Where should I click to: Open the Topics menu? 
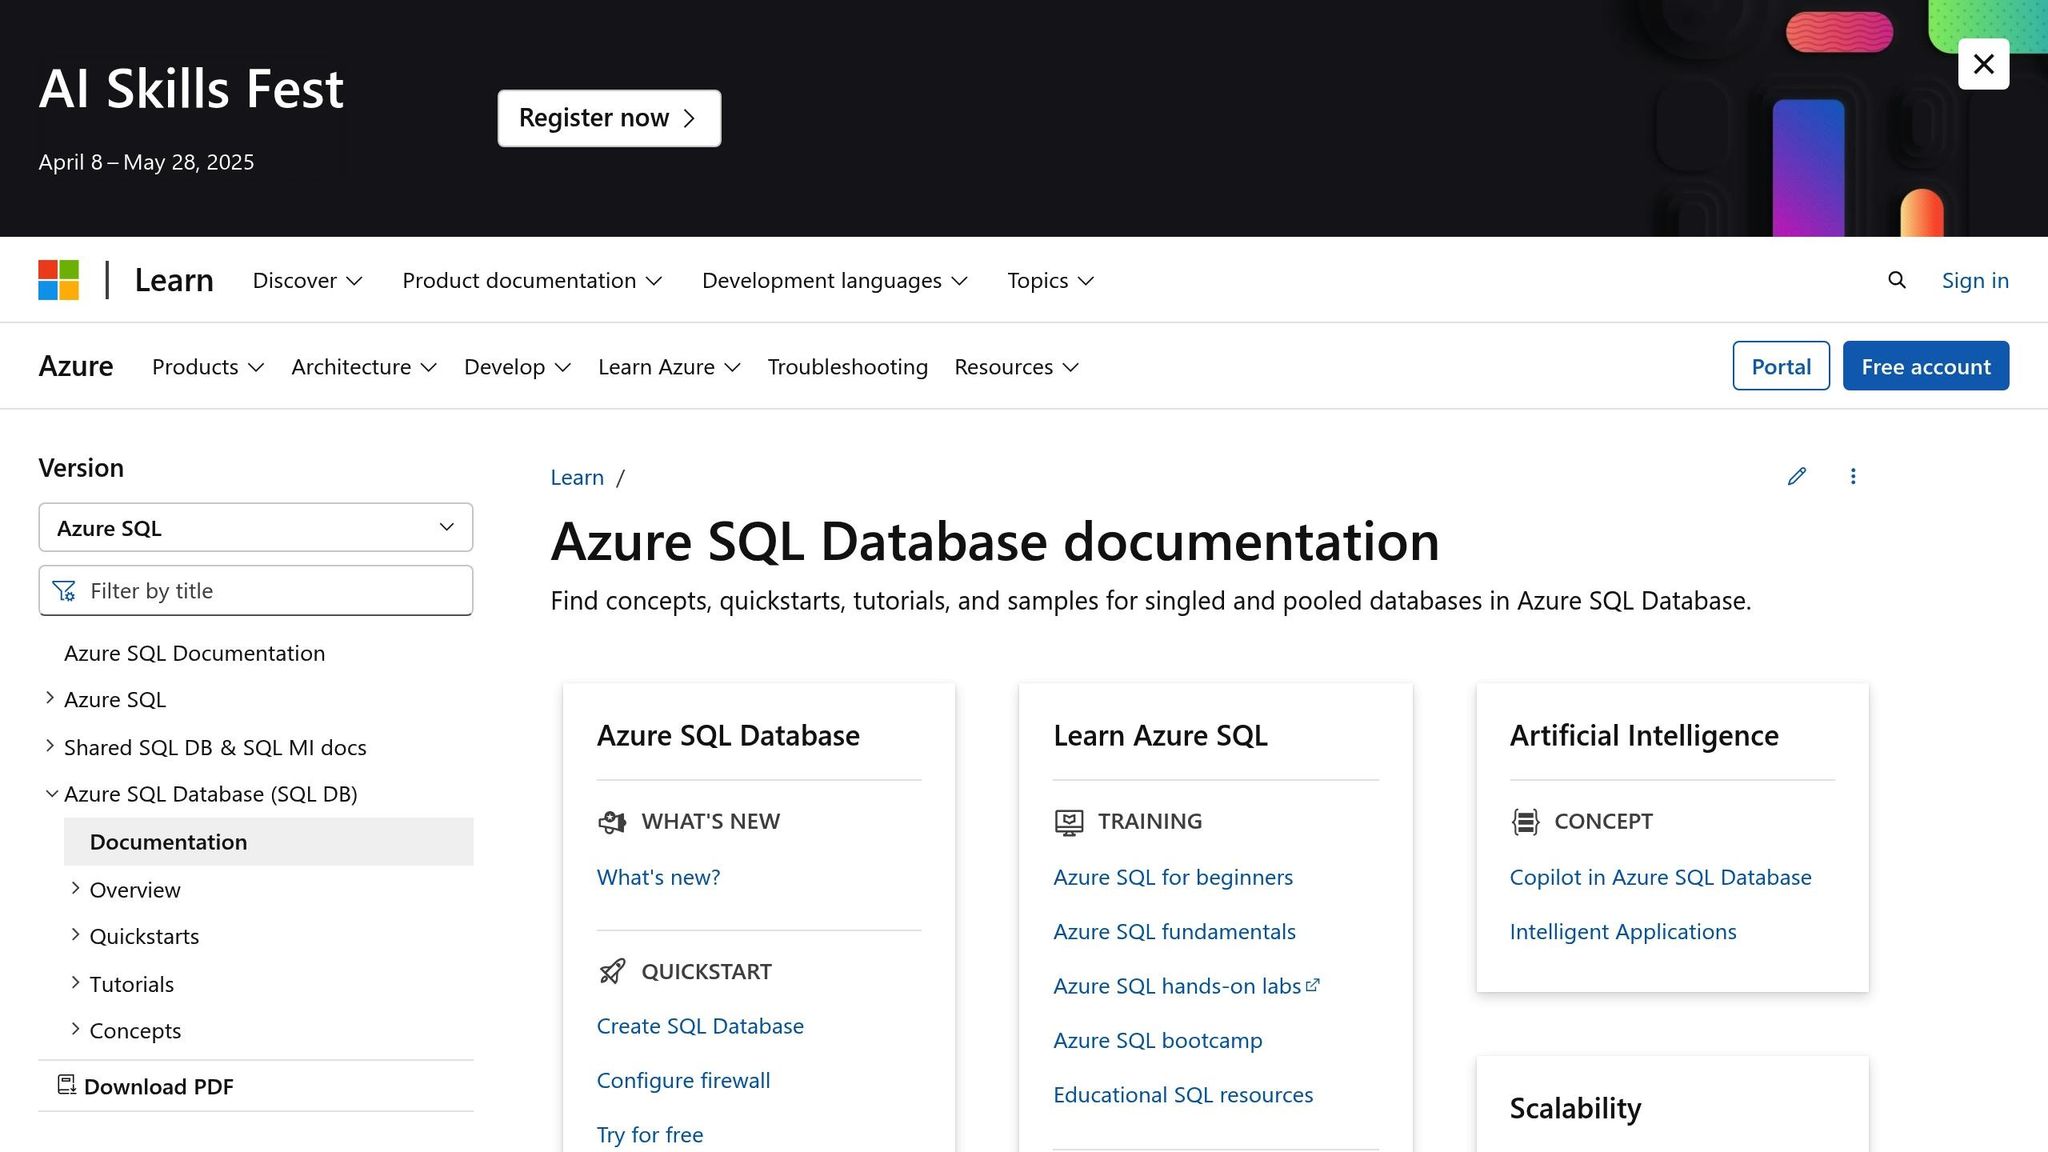click(1049, 280)
